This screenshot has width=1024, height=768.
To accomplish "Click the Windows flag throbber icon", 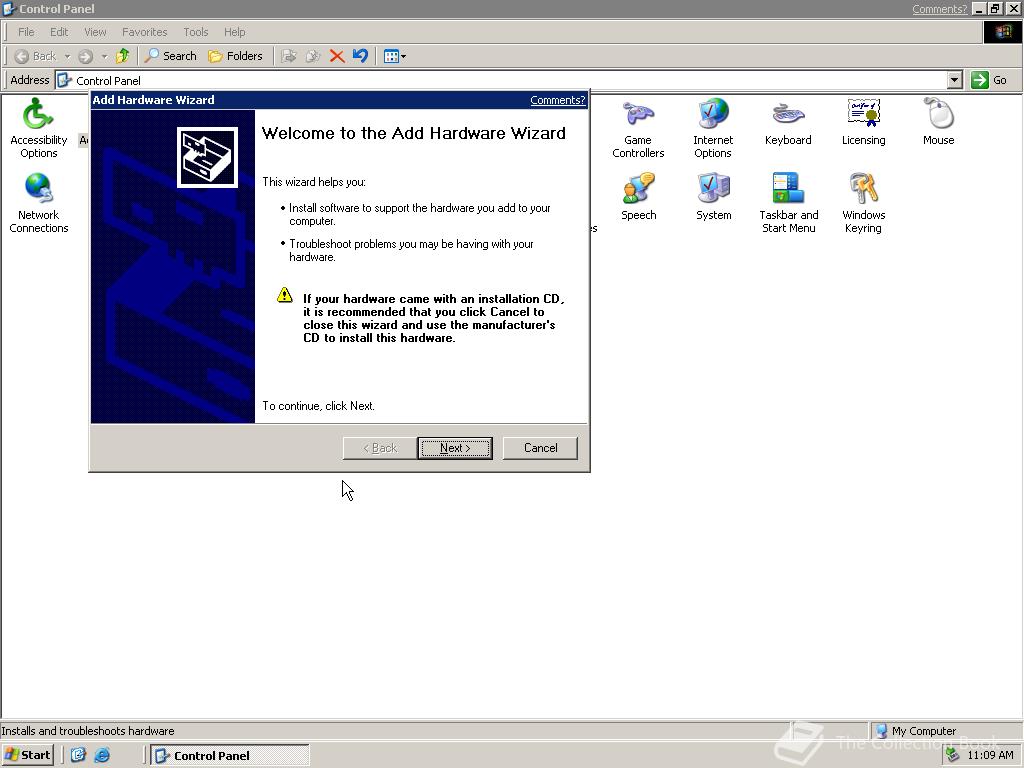I will pyautogui.click(x=1002, y=32).
